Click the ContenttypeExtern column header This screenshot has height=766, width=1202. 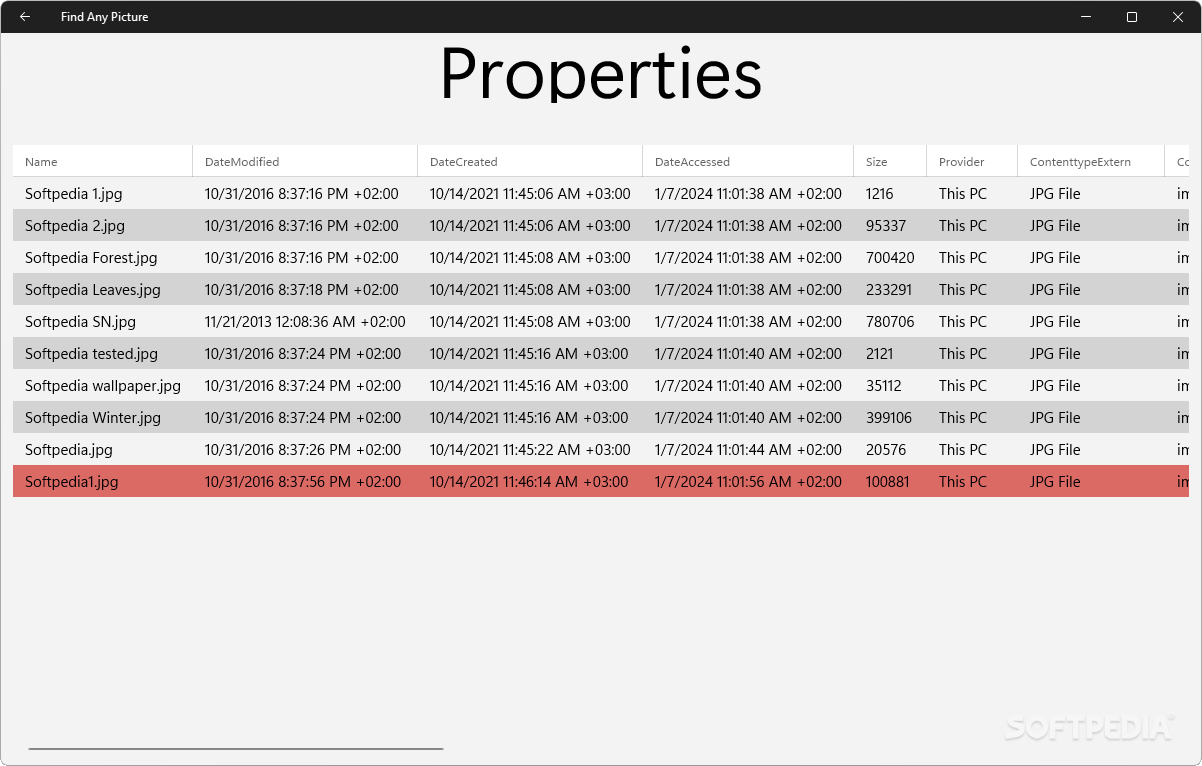click(x=1091, y=161)
